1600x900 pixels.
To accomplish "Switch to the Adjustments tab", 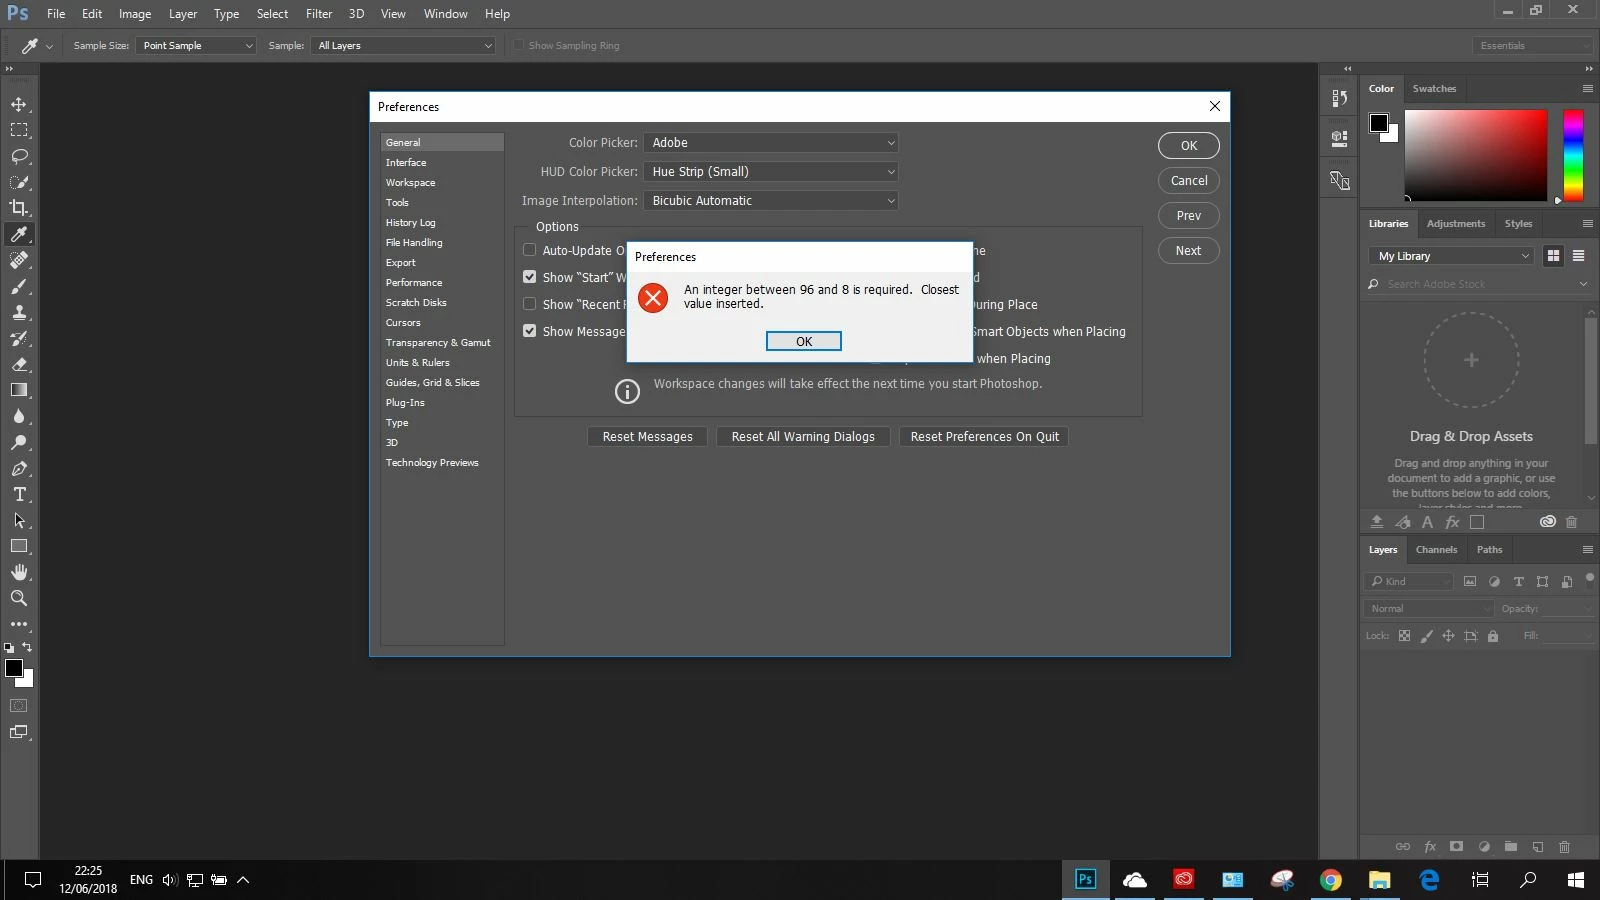I will (1456, 224).
